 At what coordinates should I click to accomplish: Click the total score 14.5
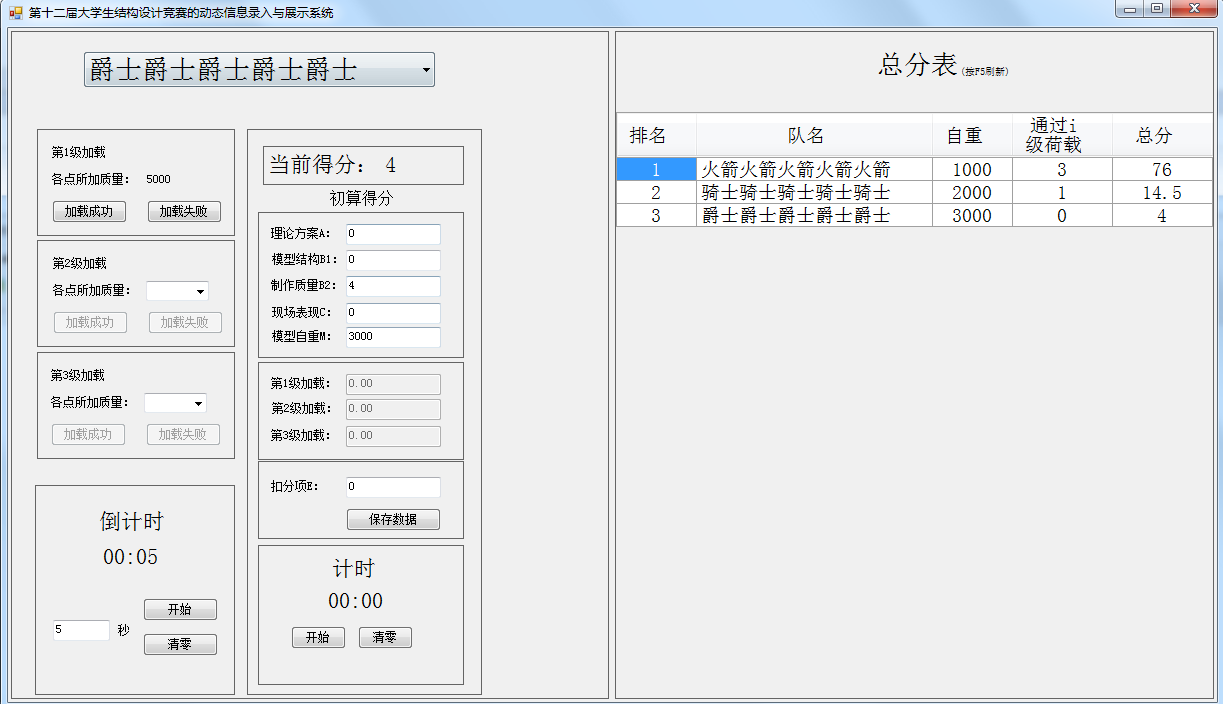pyautogui.click(x=1162, y=192)
